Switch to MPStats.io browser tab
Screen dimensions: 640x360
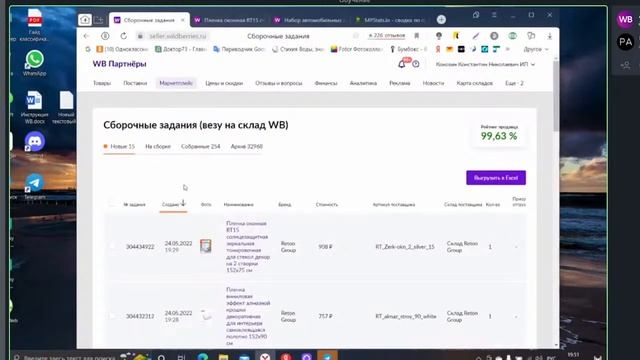[390, 20]
